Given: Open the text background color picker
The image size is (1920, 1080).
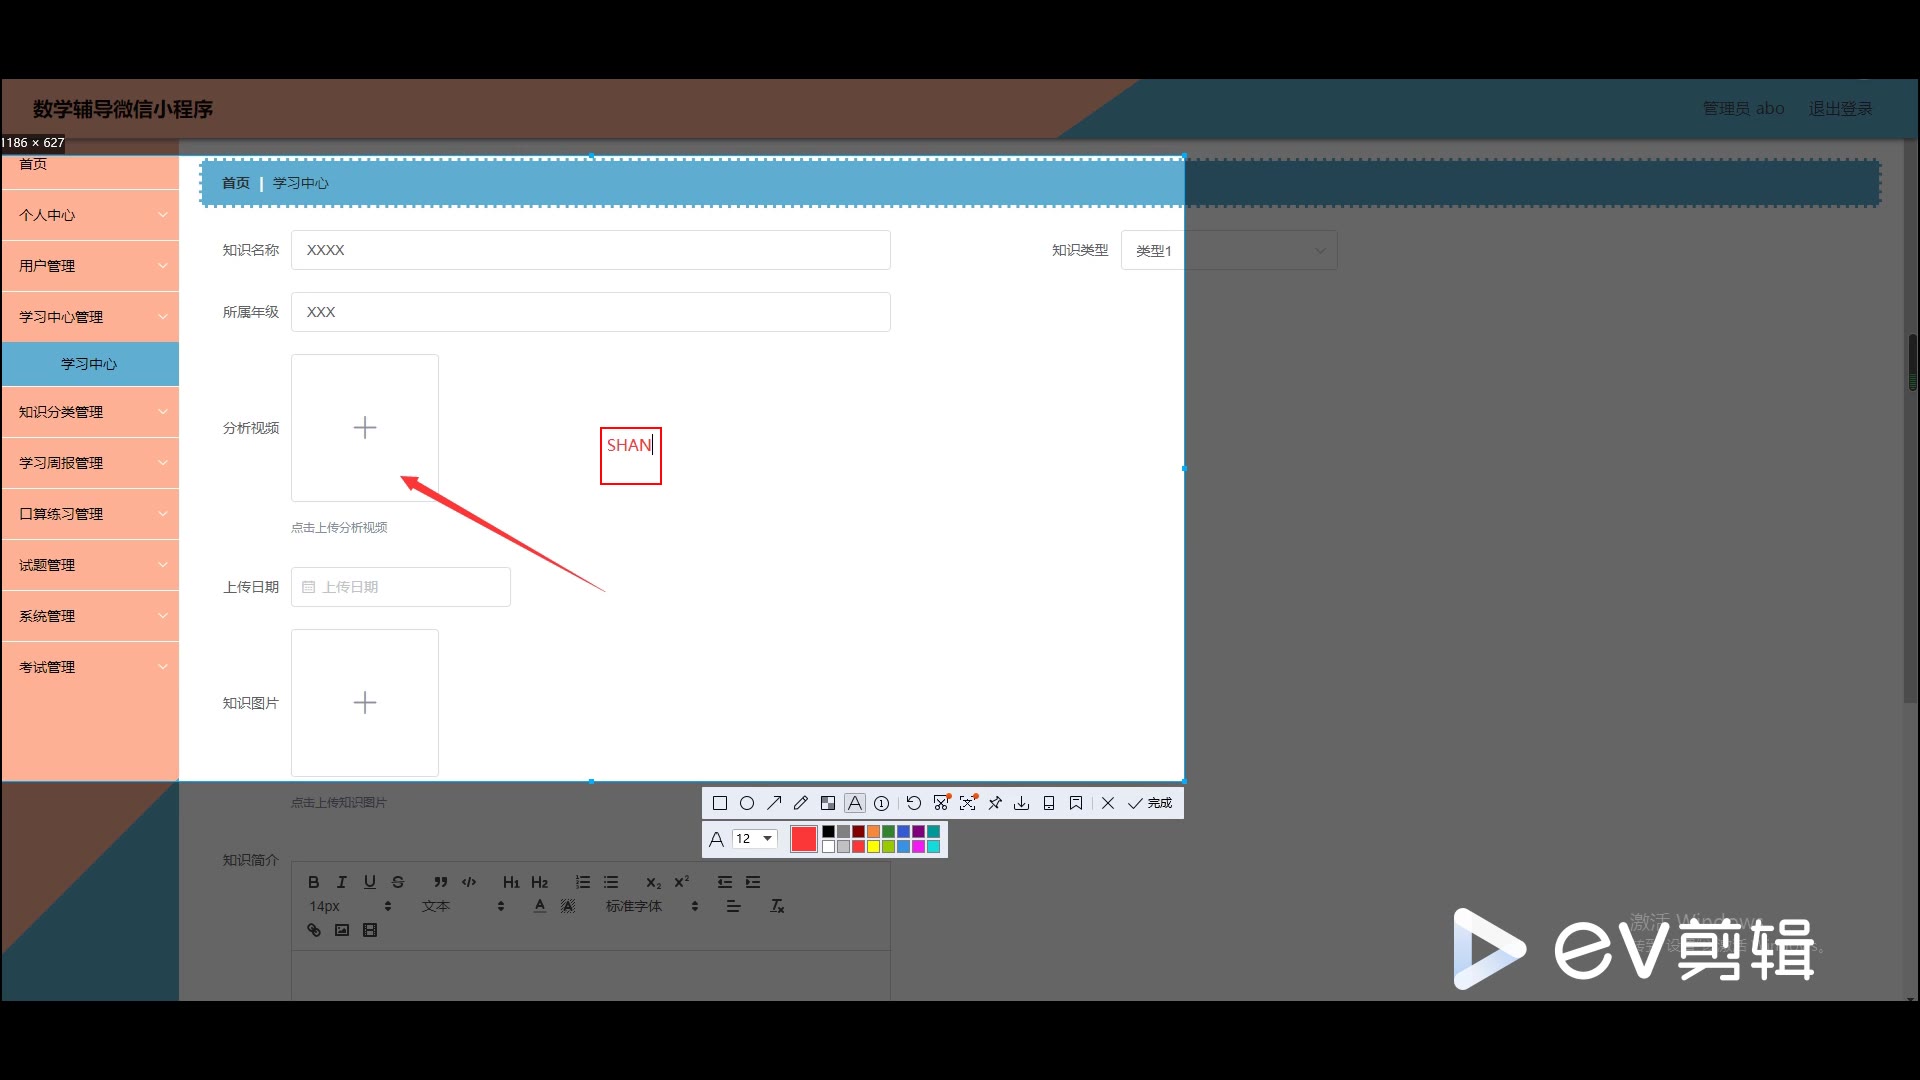Looking at the screenshot, I should pos(567,906).
